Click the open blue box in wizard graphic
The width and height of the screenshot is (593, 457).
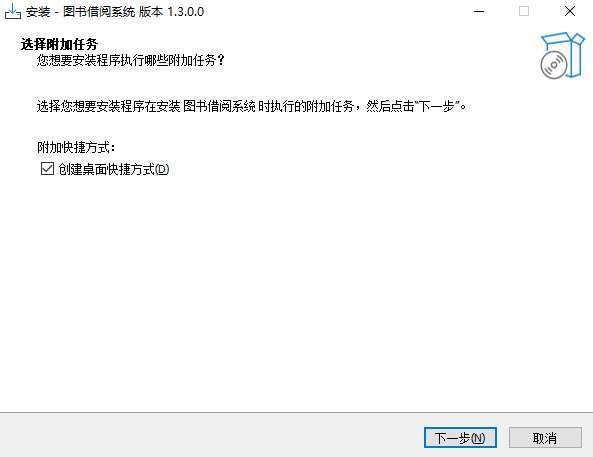(x=567, y=54)
